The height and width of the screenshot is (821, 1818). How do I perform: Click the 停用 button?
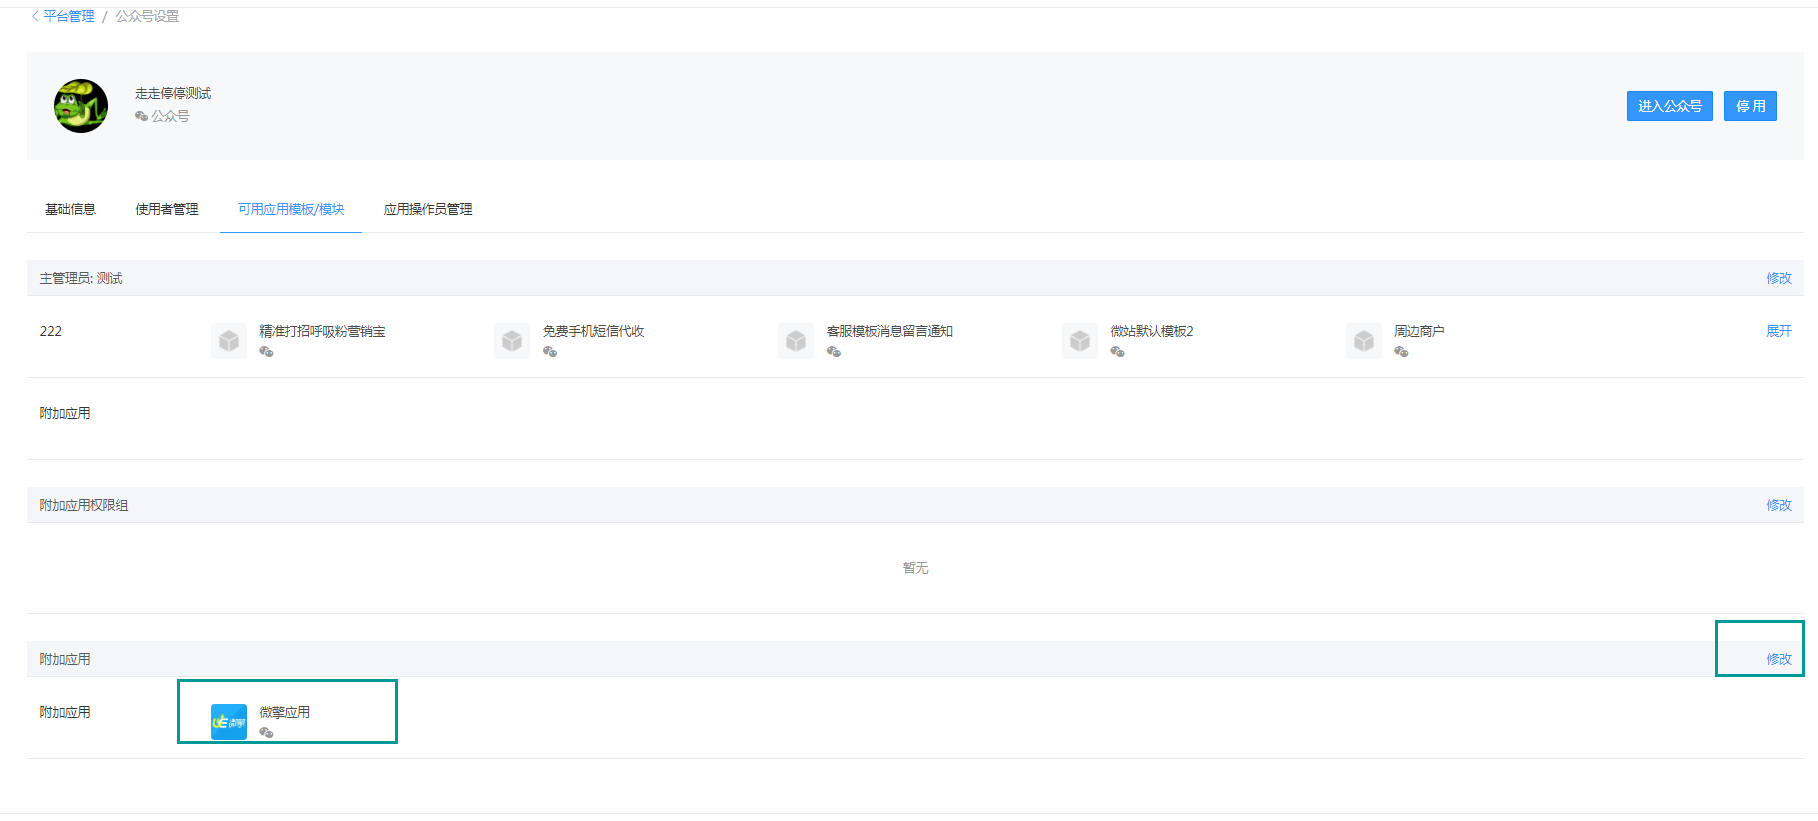(1750, 106)
